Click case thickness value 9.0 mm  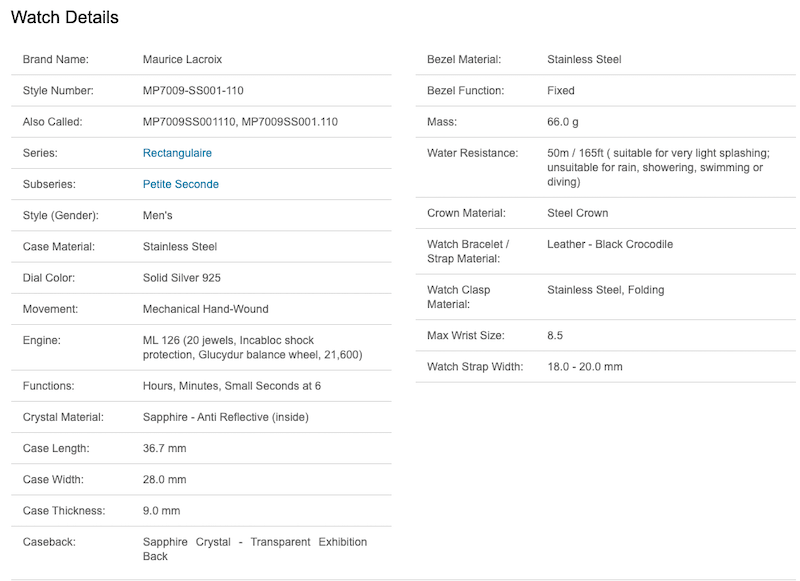(x=161, y=511)
